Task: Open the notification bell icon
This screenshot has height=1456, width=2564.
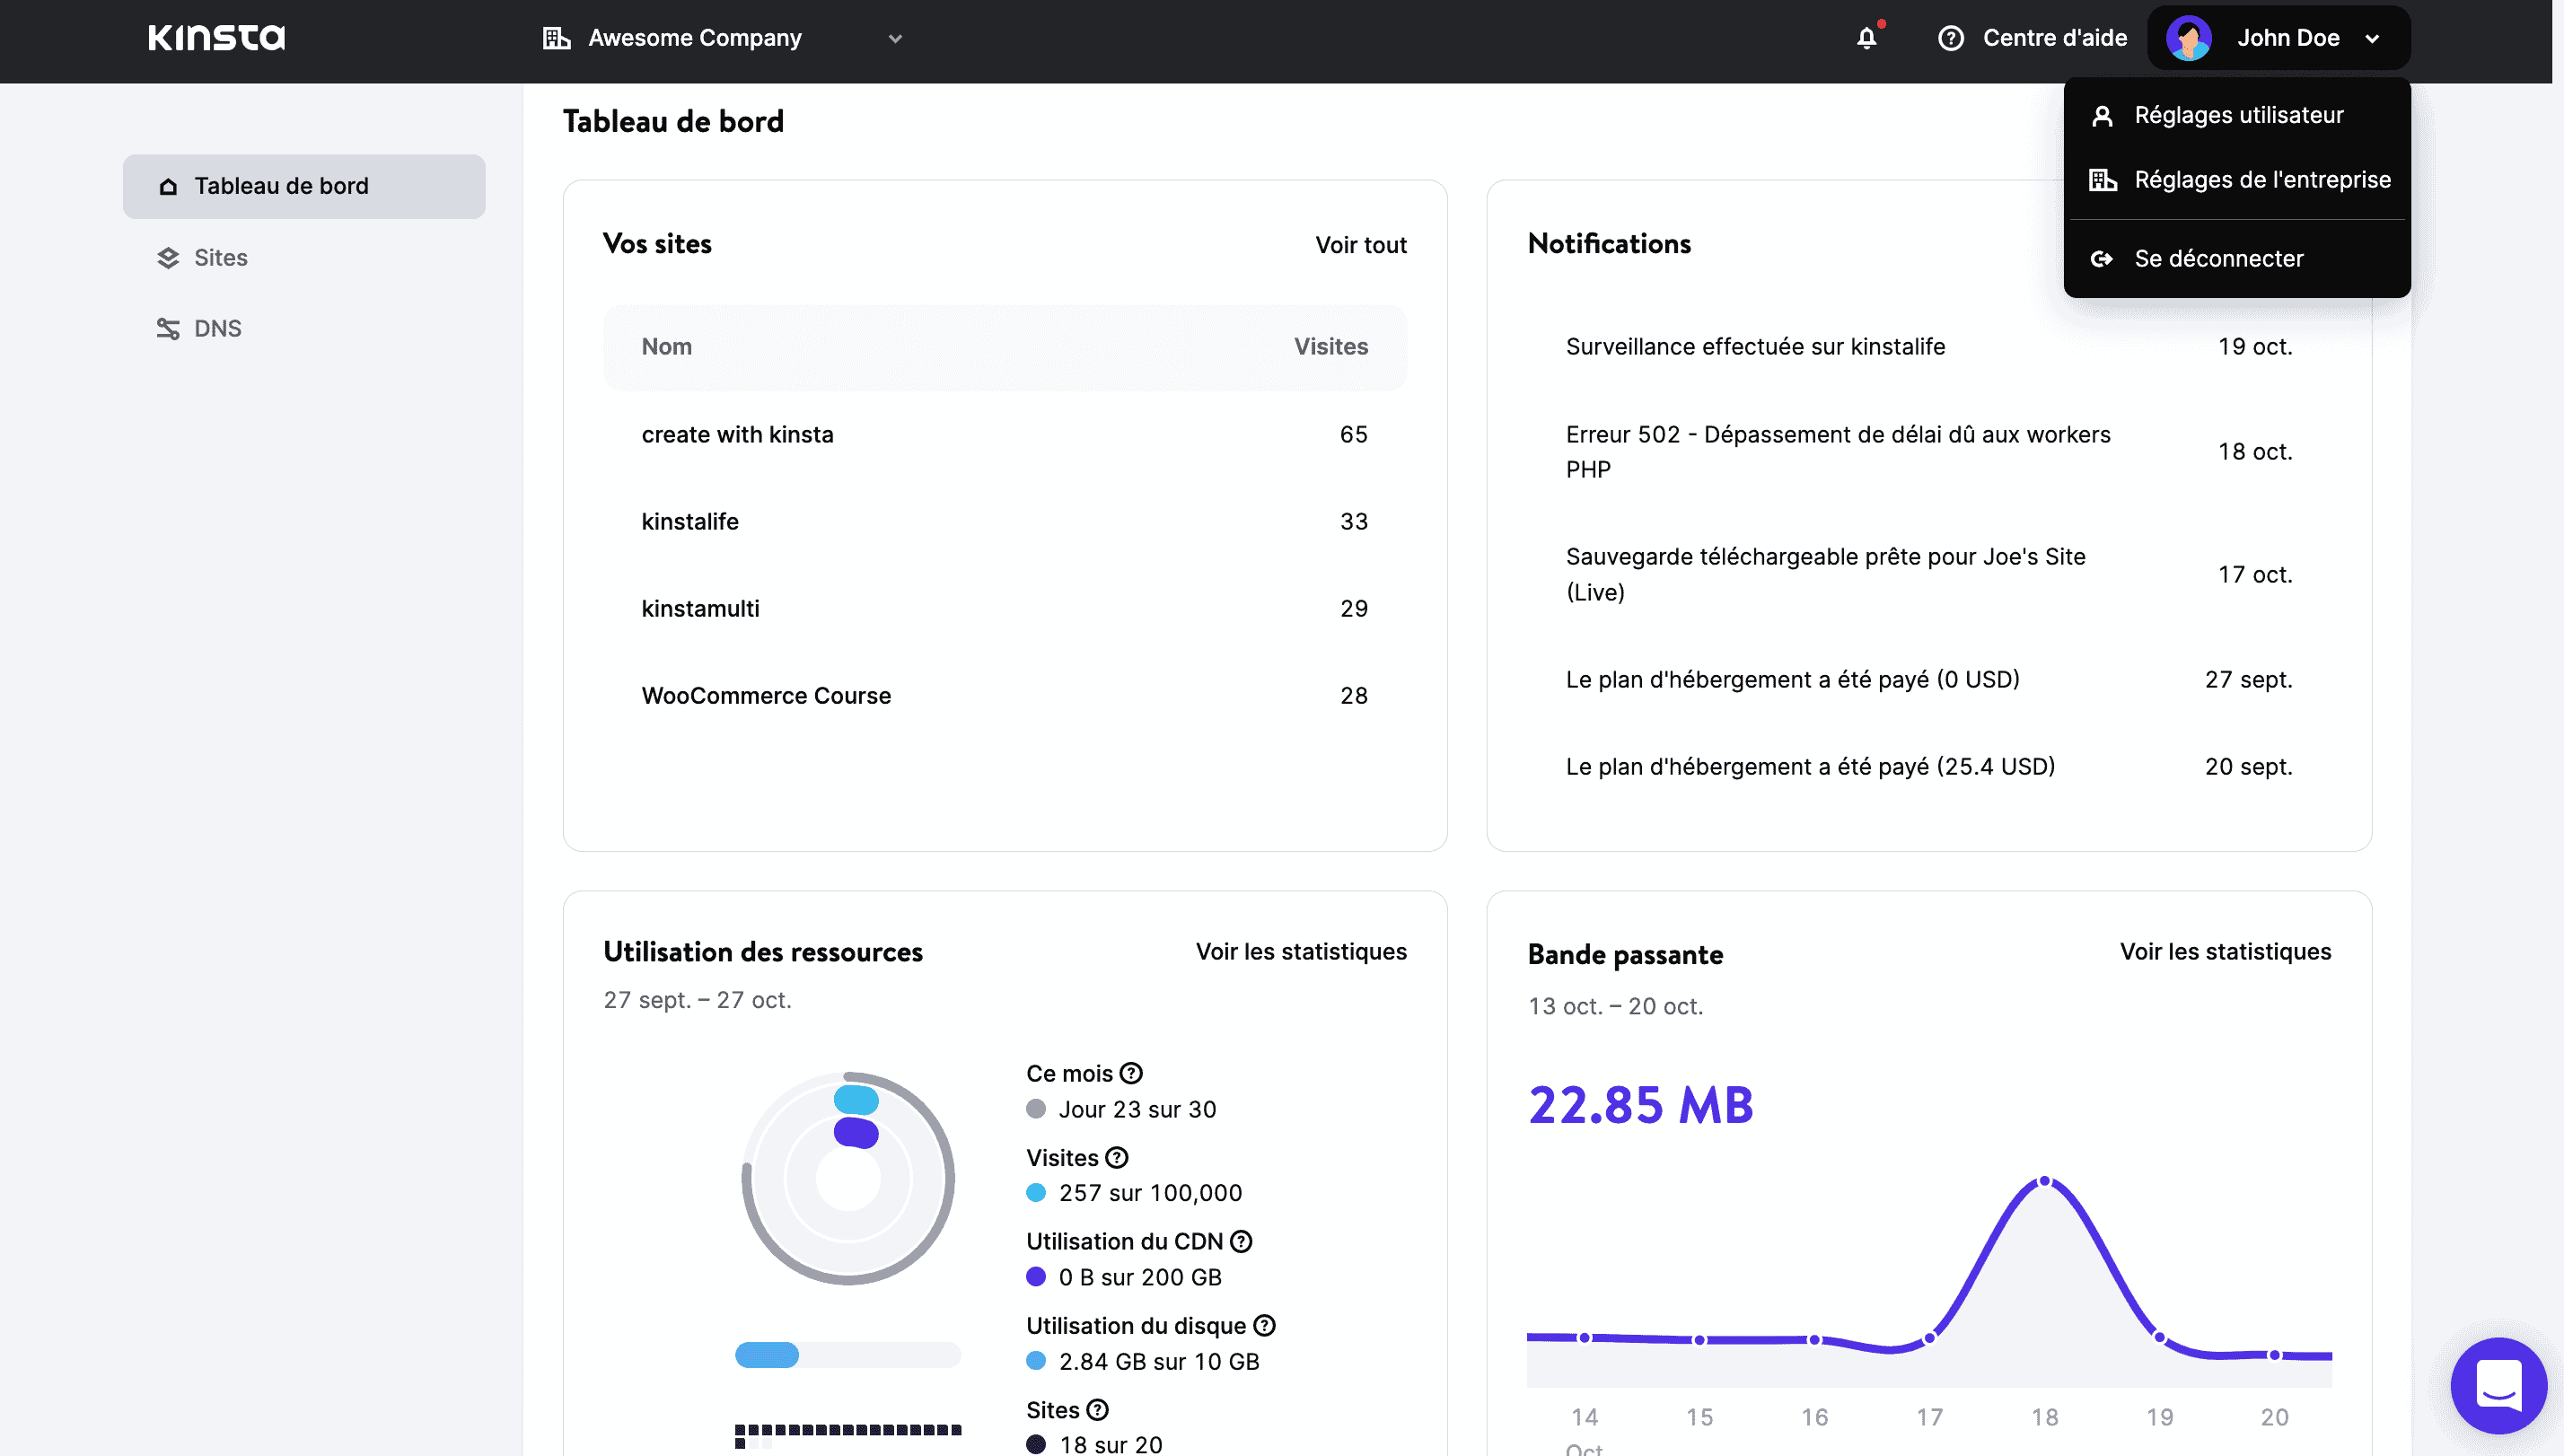Action: tap(1866, 37)
